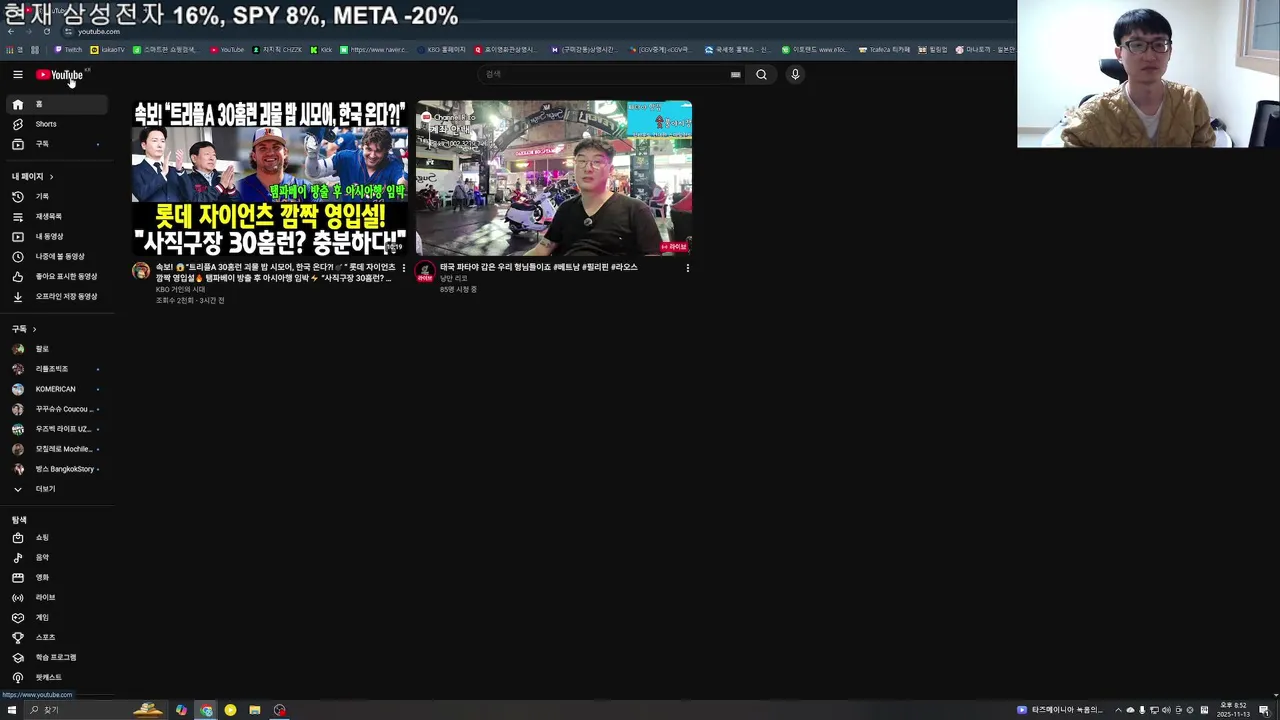
Task: Open 쇼핑 in the explore section
Action: (57, 537)
